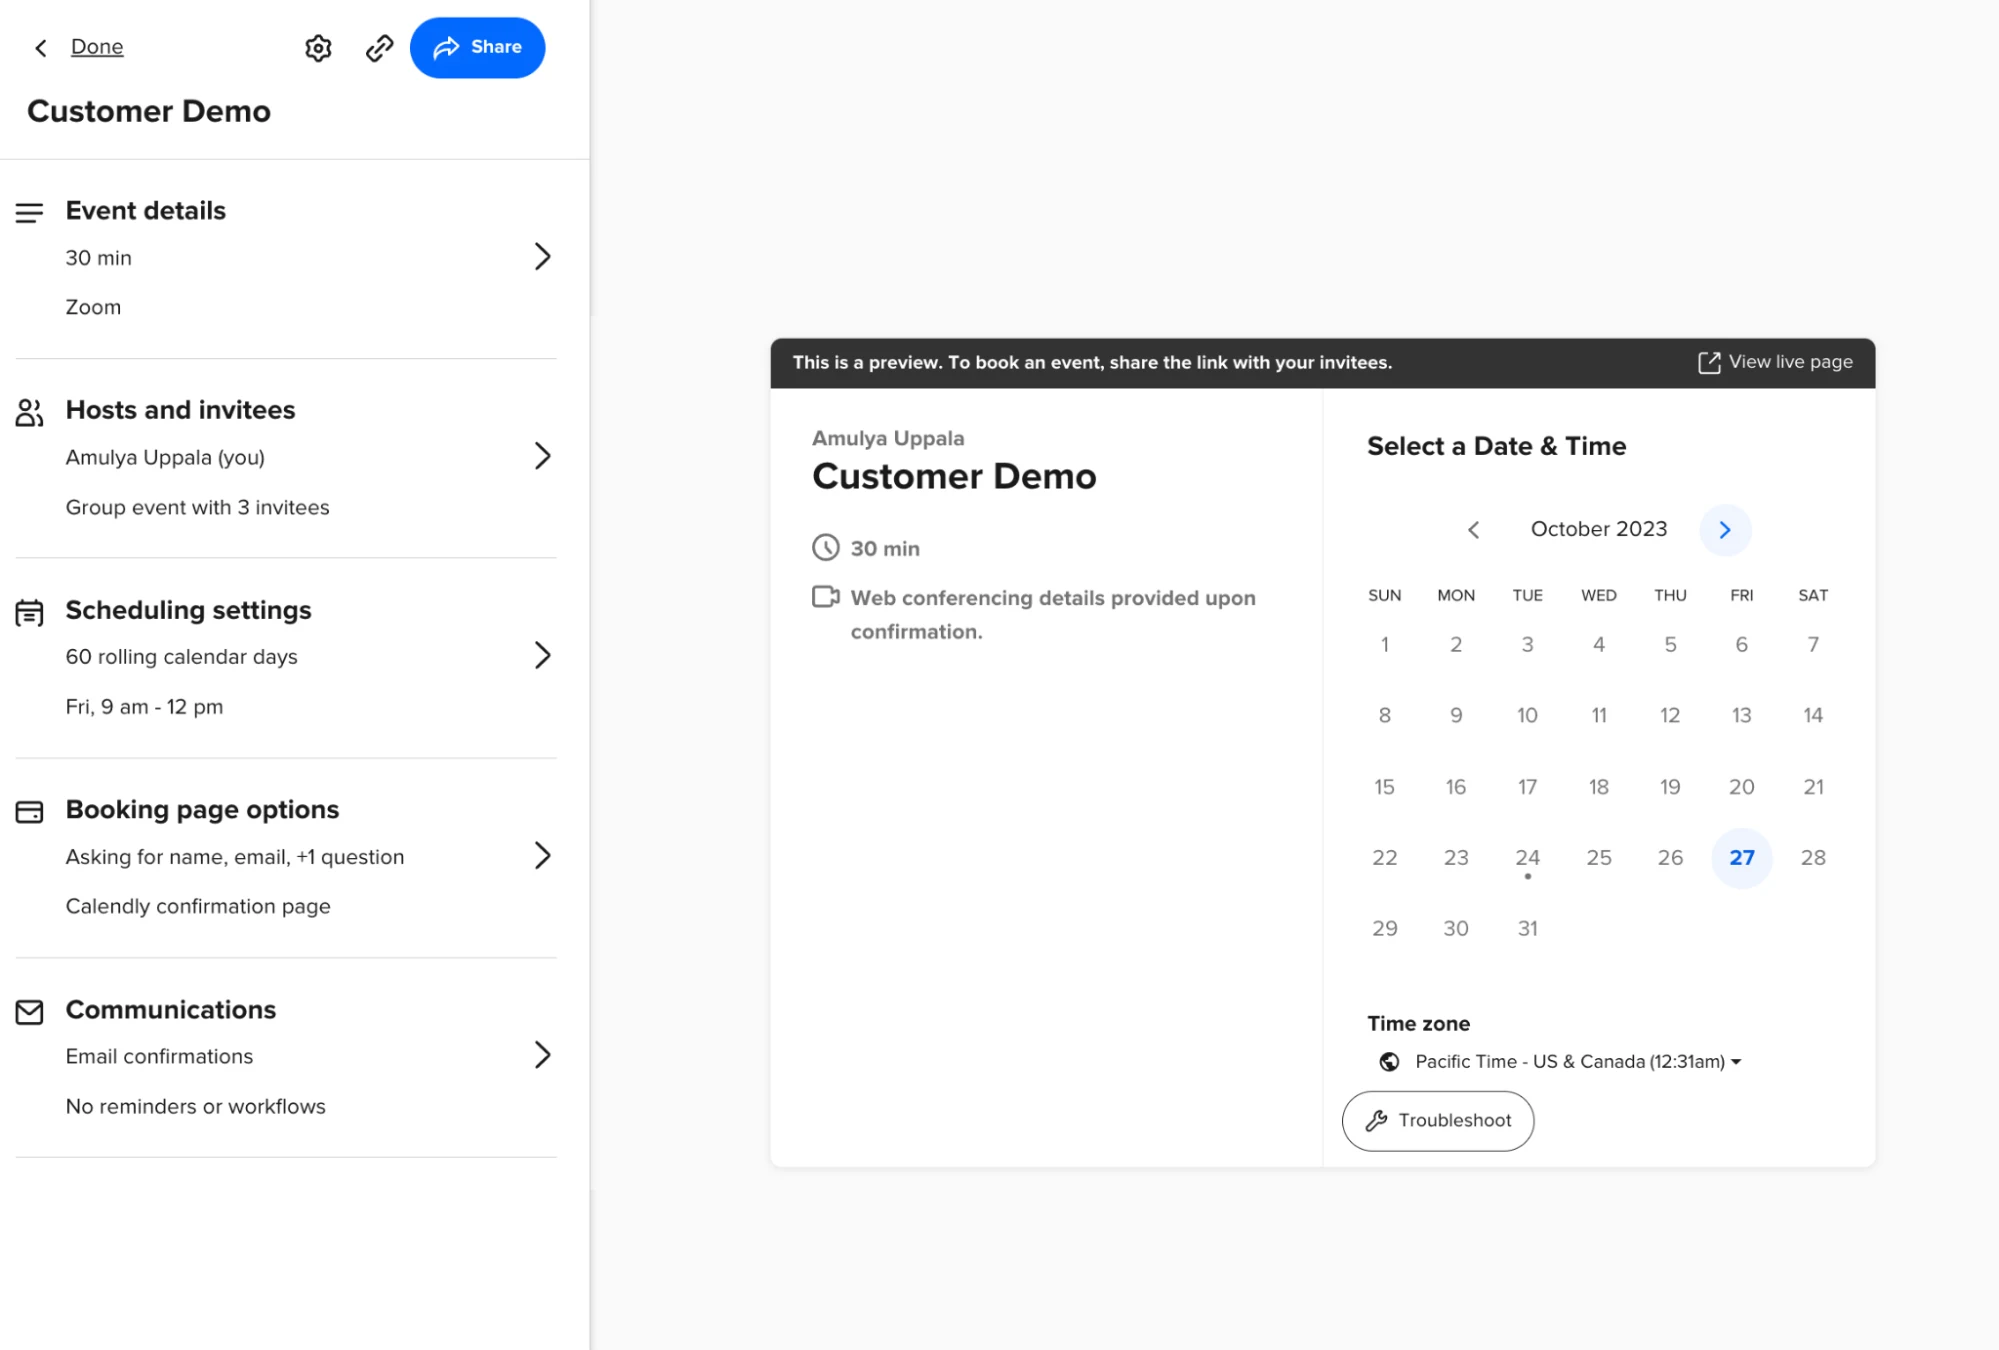Click the share icon button
Image resolution: width=1999 pixels, height=1350 pixels.
coord(476,47)
